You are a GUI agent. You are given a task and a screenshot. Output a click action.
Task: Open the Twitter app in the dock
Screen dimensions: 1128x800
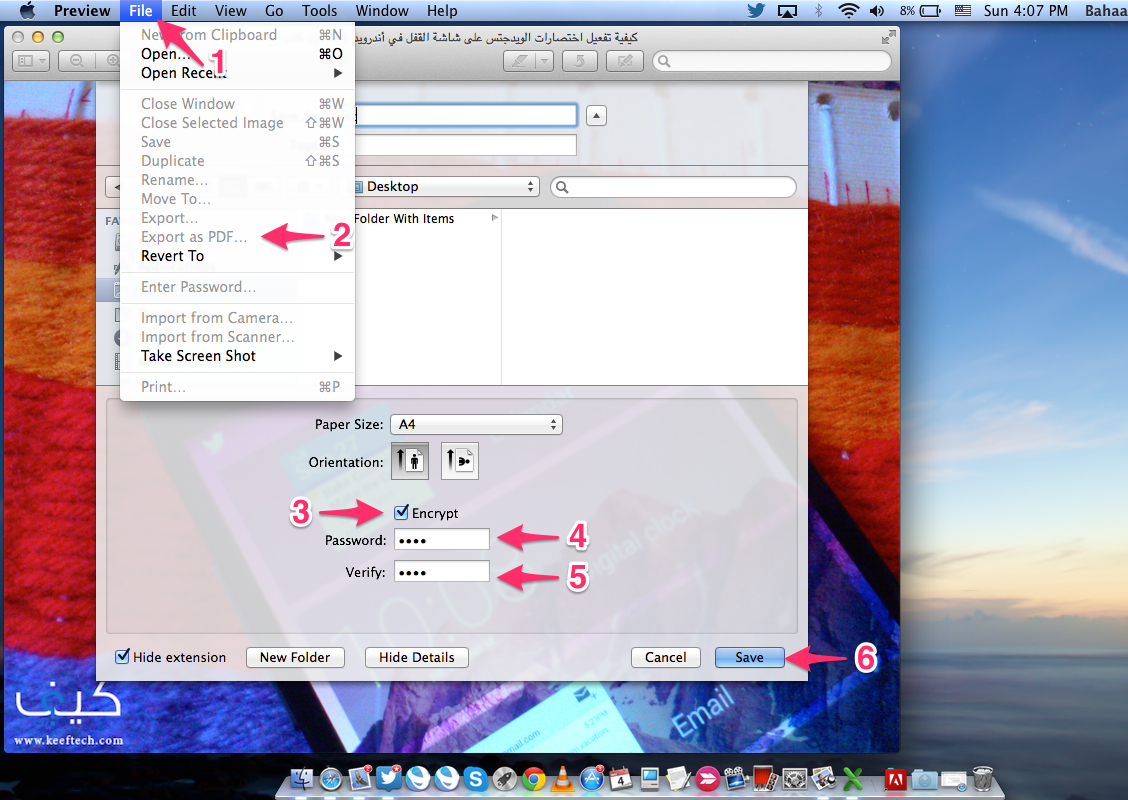[389, 778]
